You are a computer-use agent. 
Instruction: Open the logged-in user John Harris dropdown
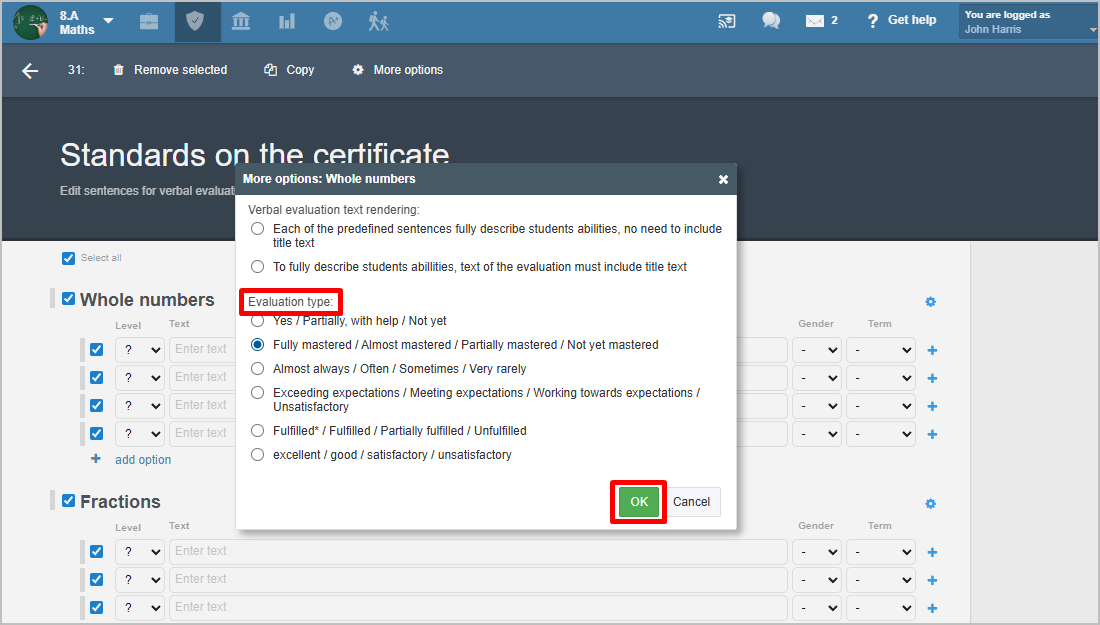click(1029, 22)
